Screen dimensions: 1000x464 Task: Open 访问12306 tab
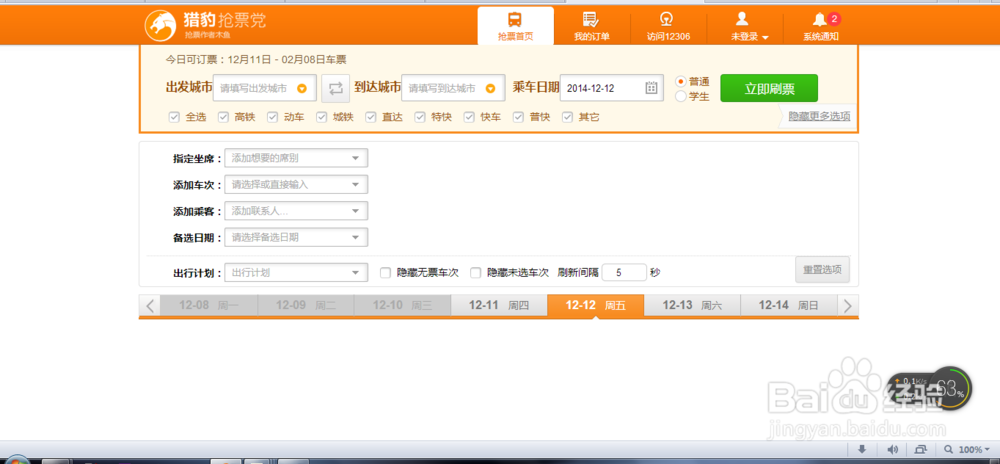click(x=668, y=25)
